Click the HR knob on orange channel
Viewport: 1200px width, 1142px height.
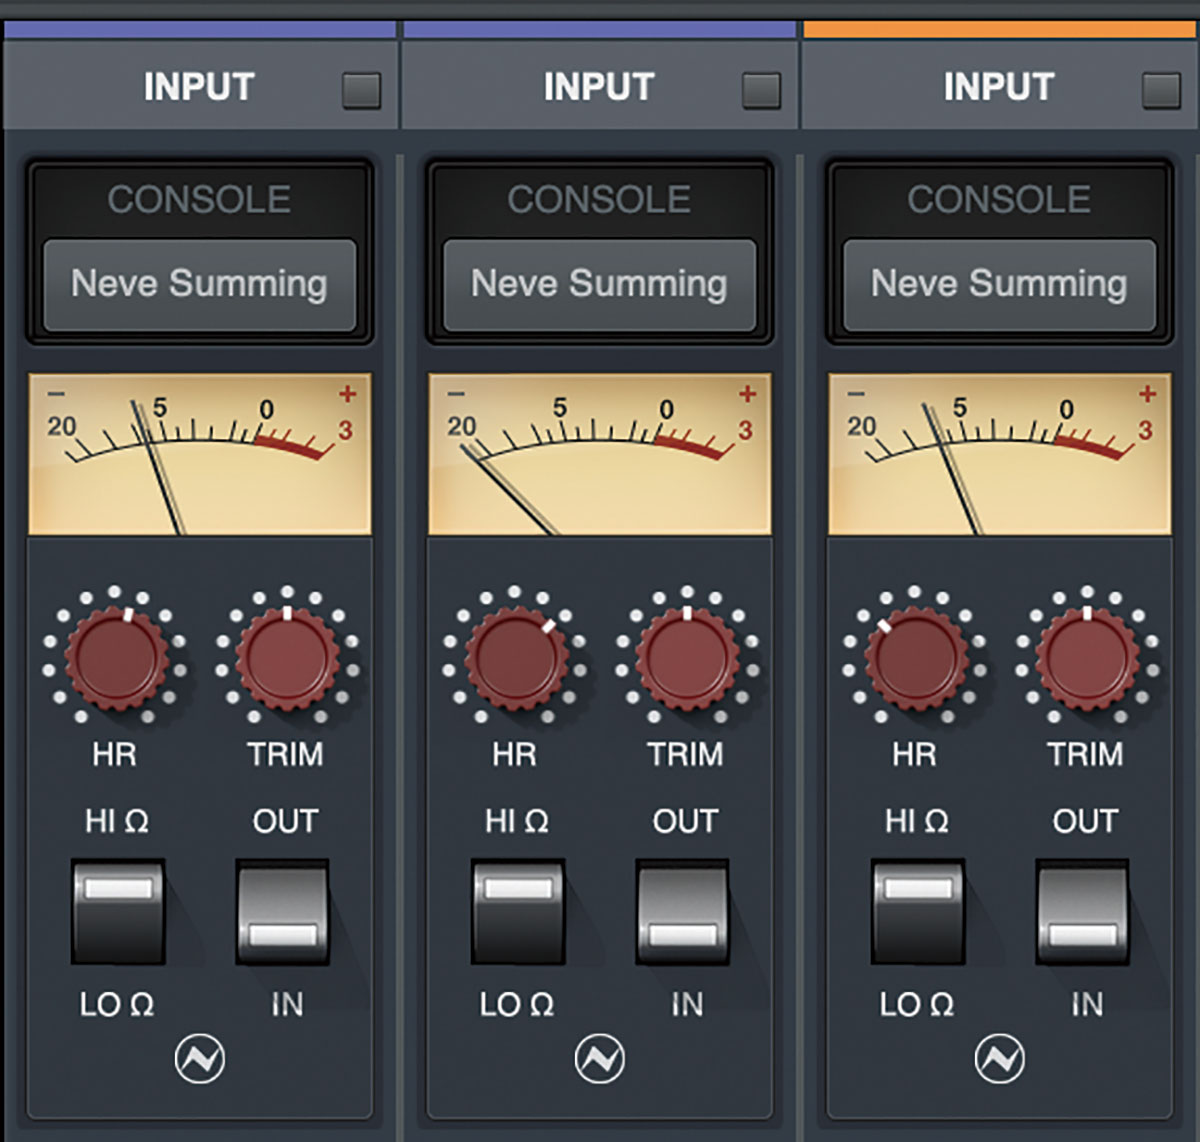(x=916, y=657)
